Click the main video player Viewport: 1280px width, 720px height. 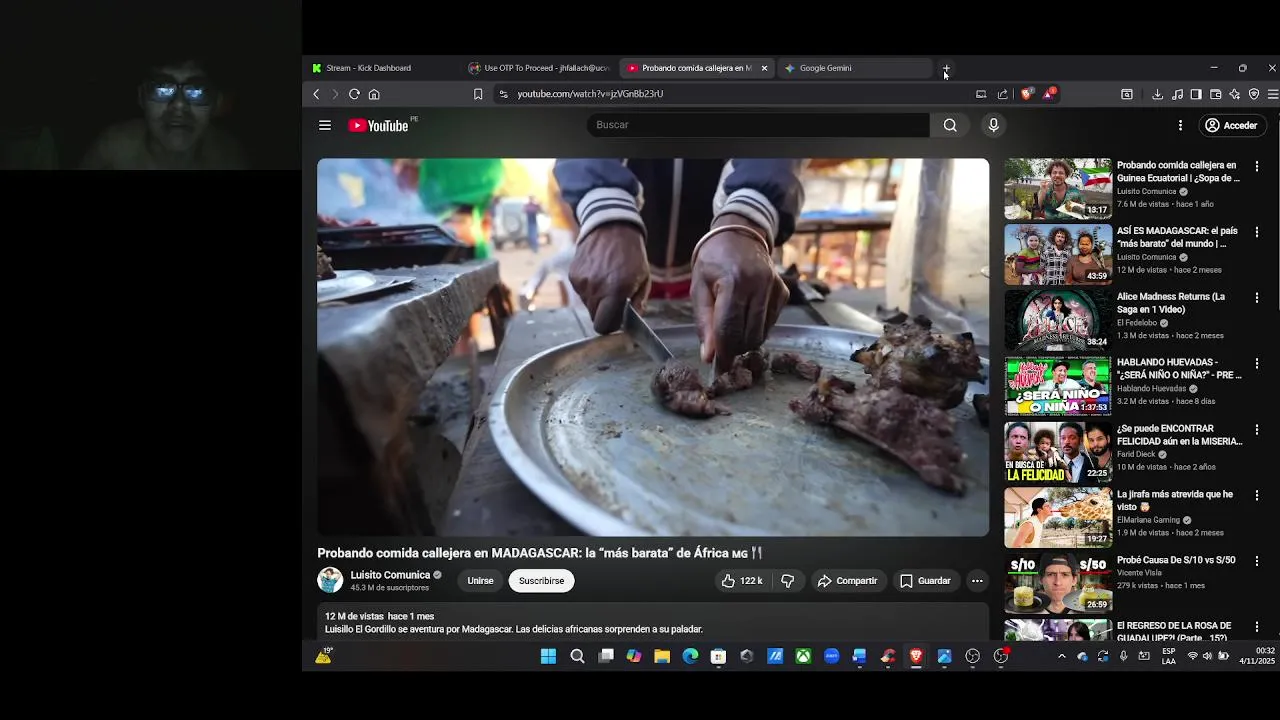653,347
